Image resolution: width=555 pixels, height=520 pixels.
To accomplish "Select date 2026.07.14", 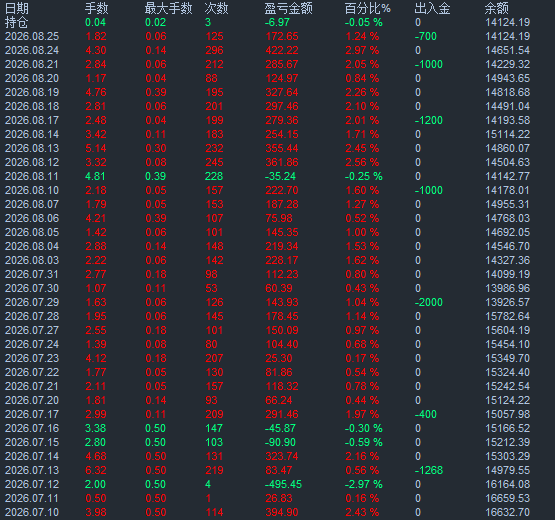I will pyautogui.click(x=32, y=456).
